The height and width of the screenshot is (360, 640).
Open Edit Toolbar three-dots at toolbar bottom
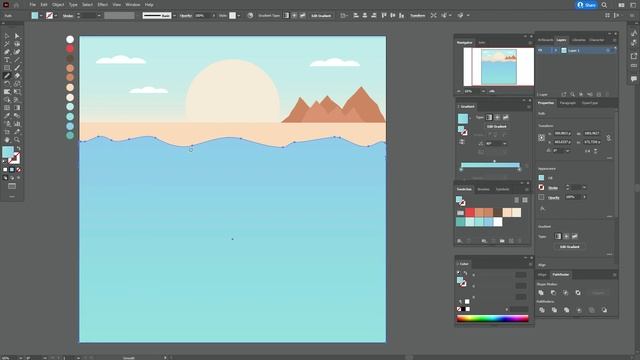click(12, 197)
